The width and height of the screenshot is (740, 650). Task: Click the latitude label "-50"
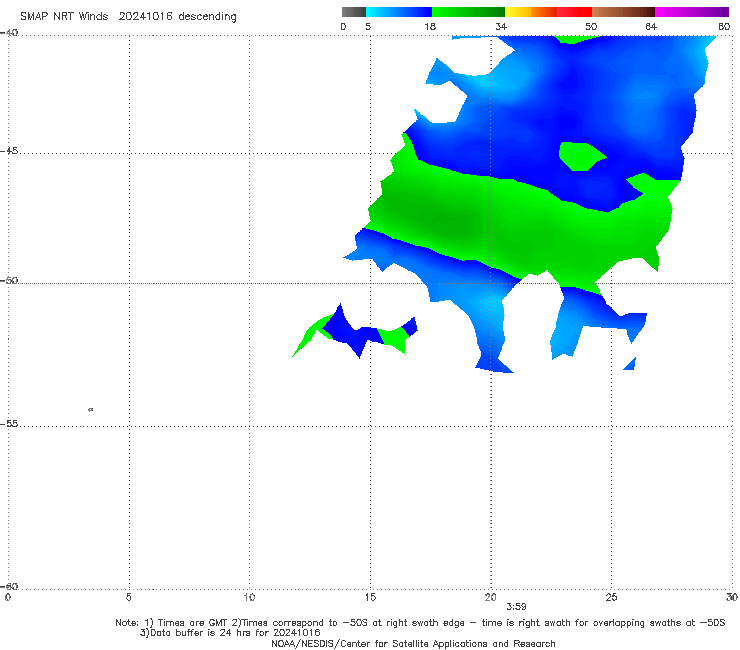[9, 280]
